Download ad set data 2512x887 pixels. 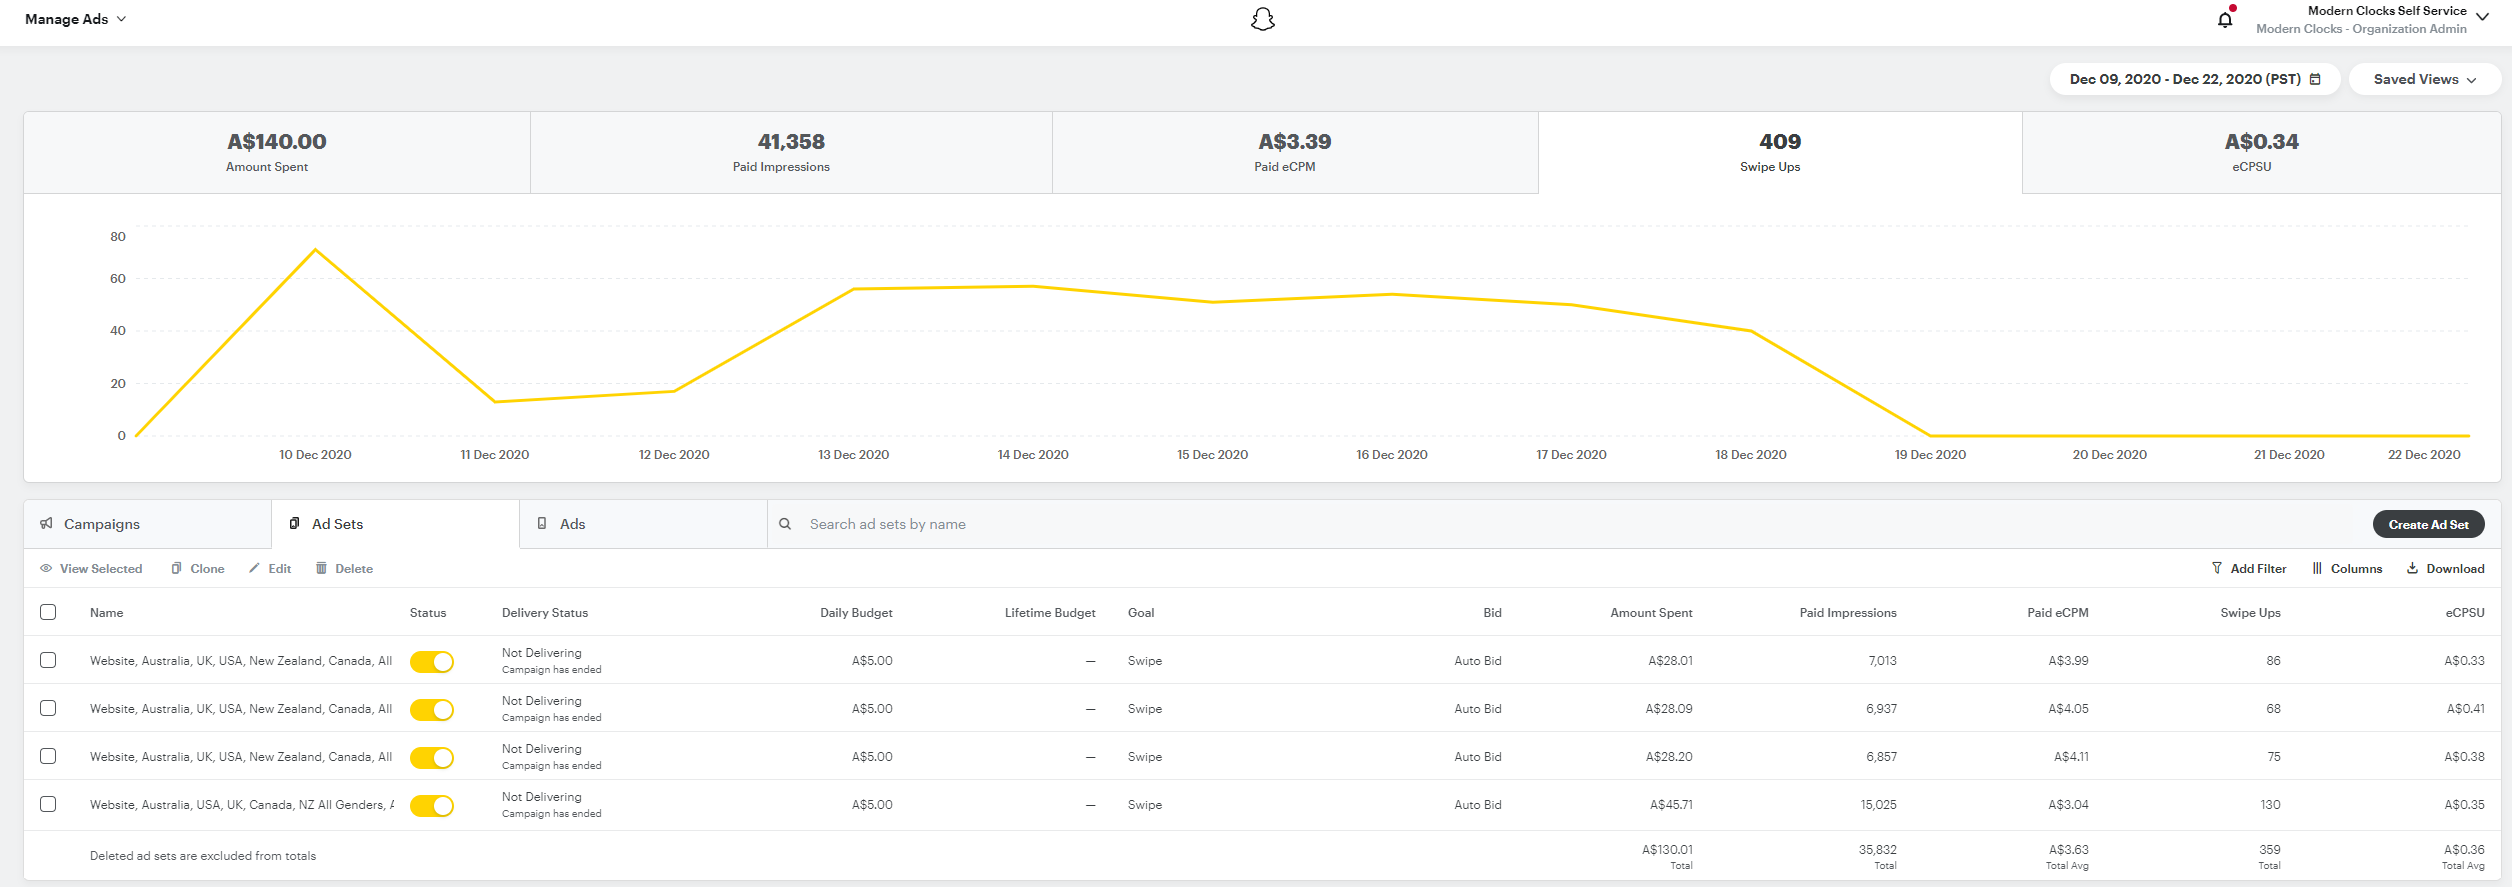click(x=2444, y=568)
